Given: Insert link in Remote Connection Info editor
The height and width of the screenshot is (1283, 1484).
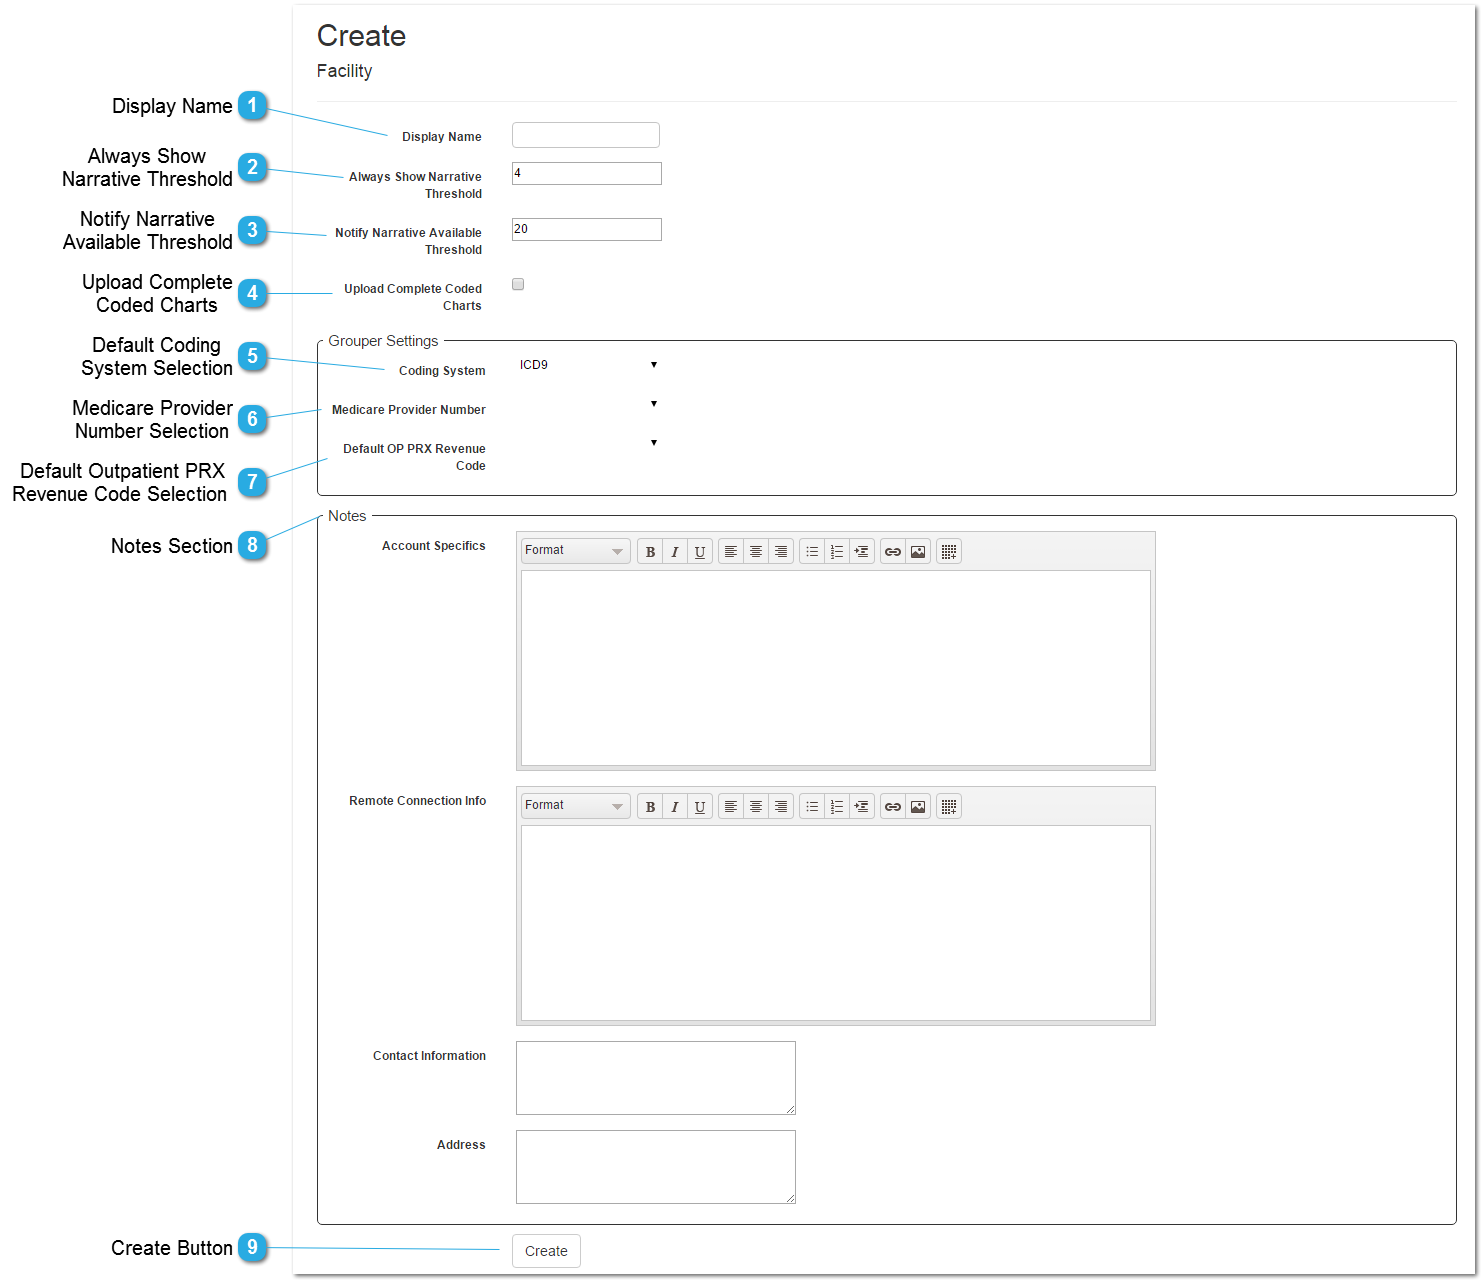Looking at the screenshot, I should (893, 807).
